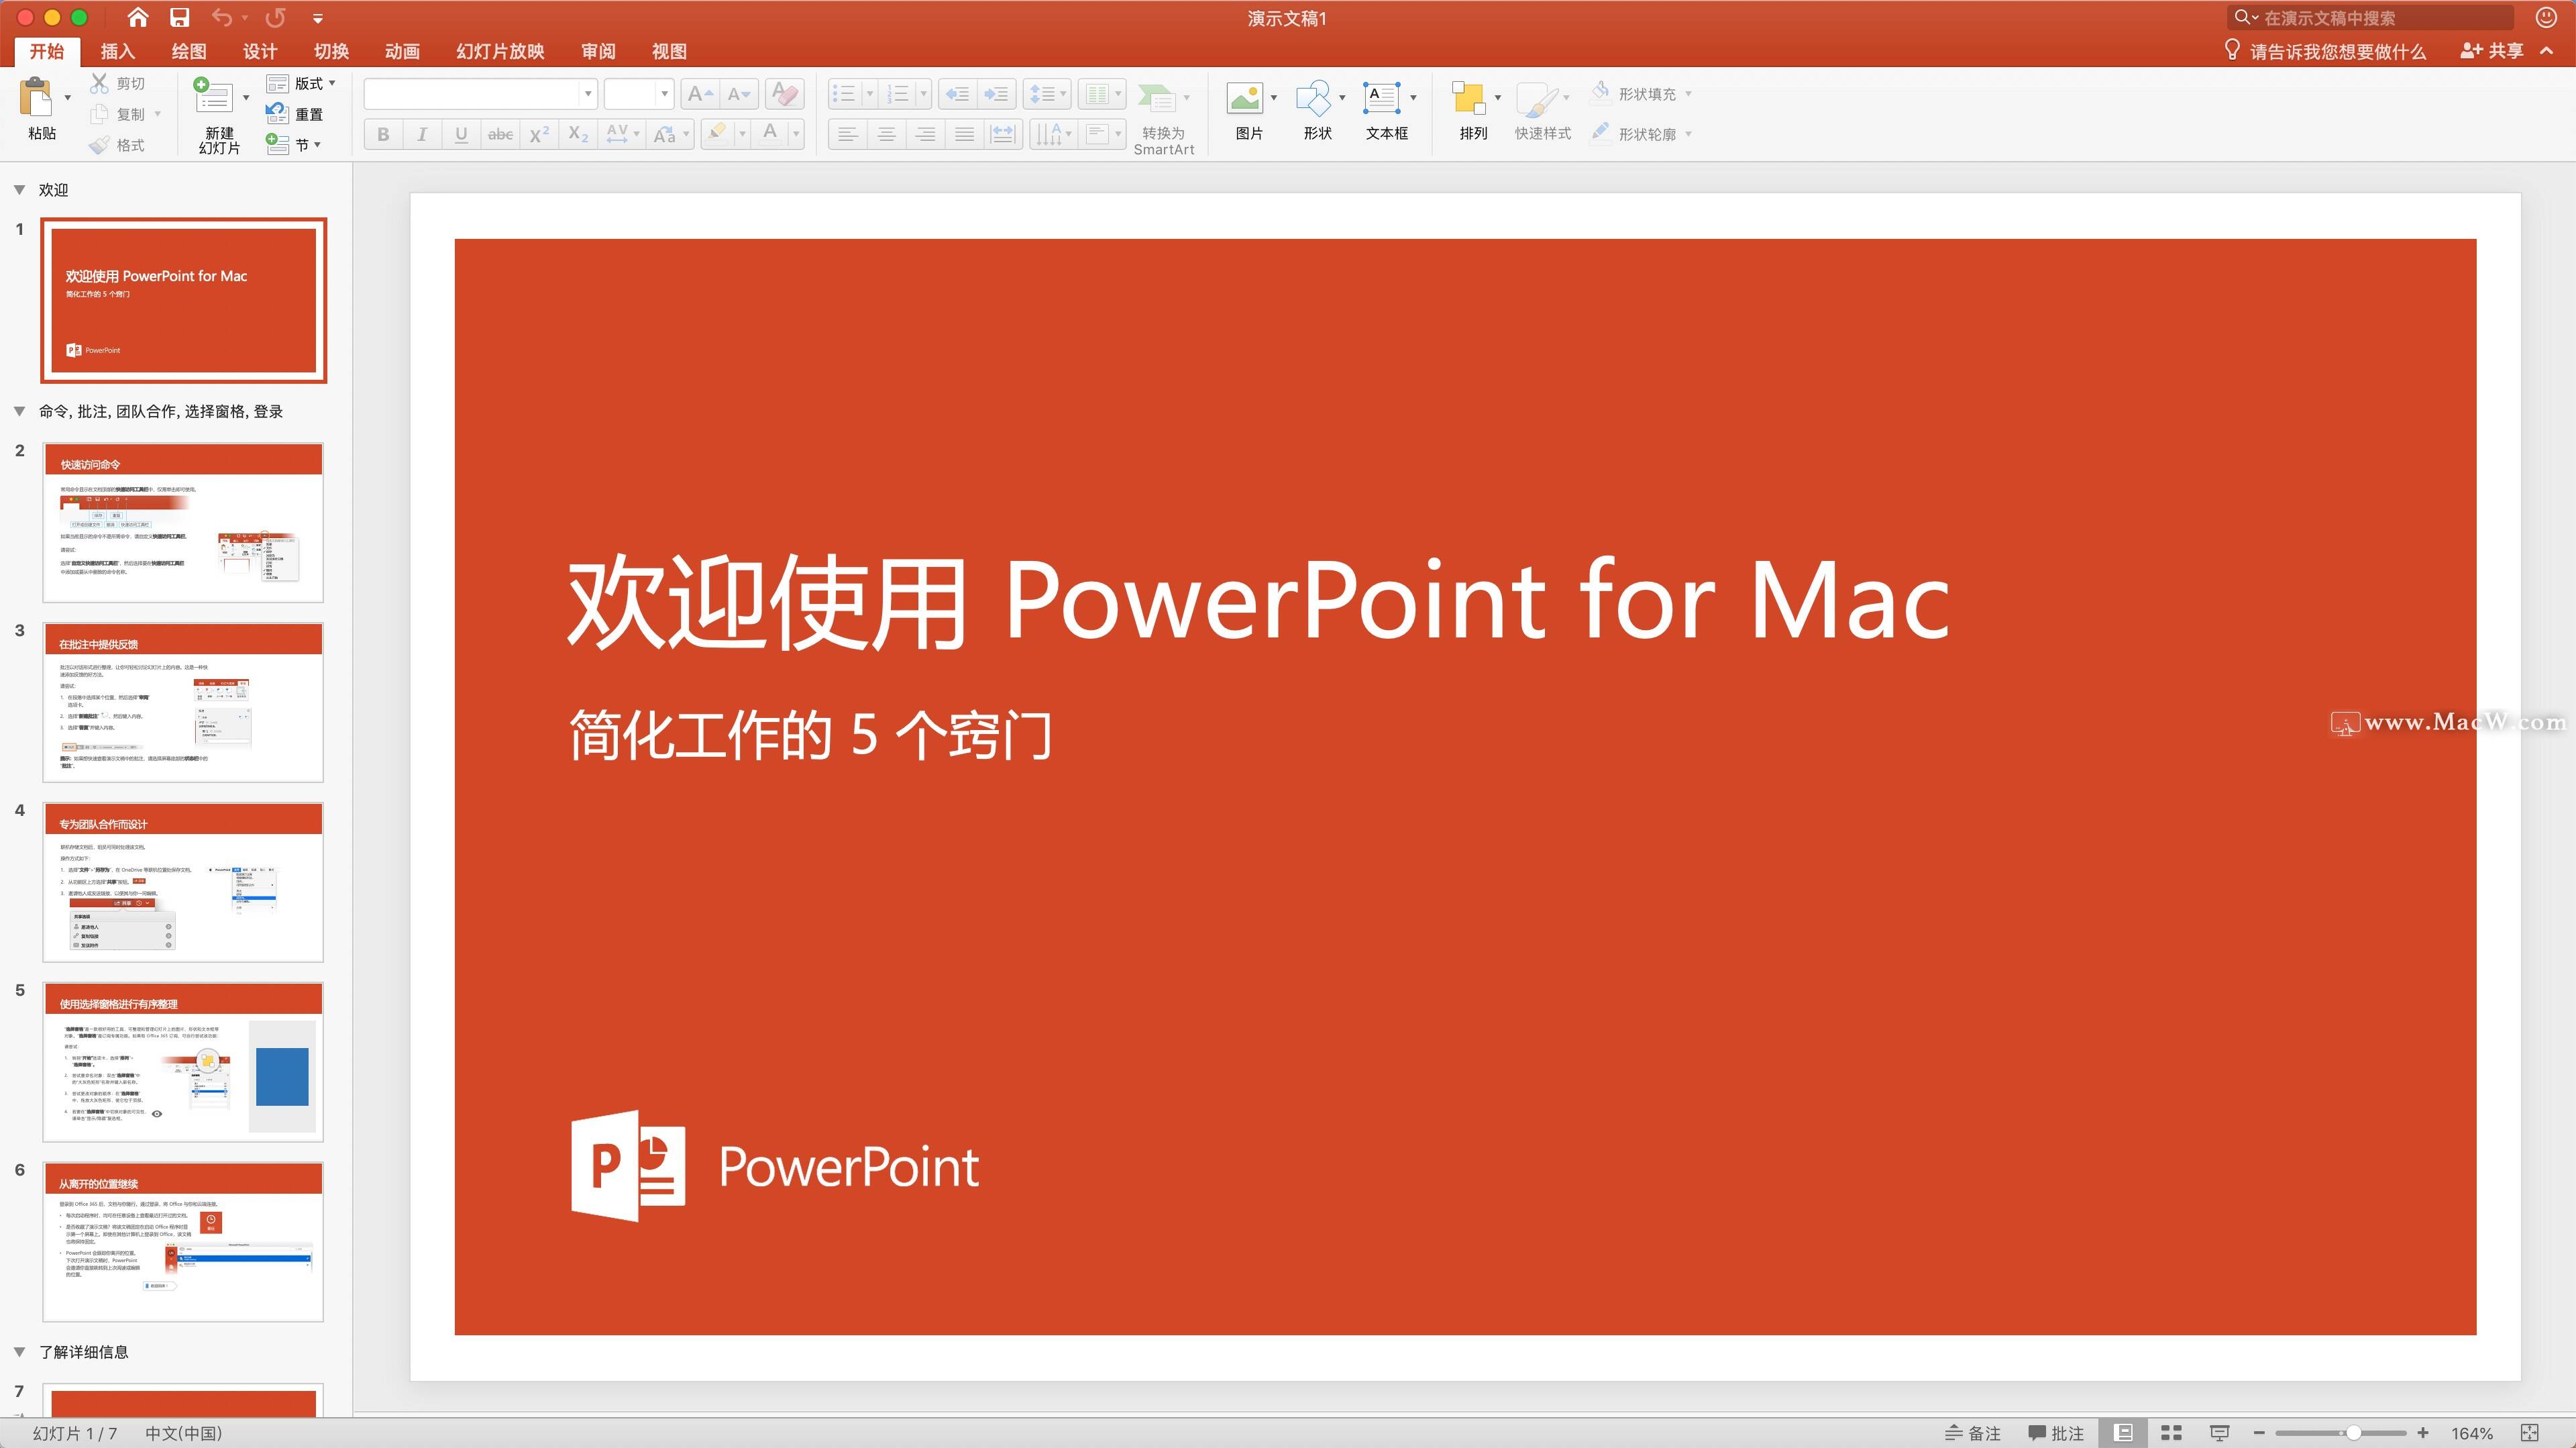Collapse the 欢迎 section
The height and width of the screenshot is (1448, 2576).
(19, 189)
